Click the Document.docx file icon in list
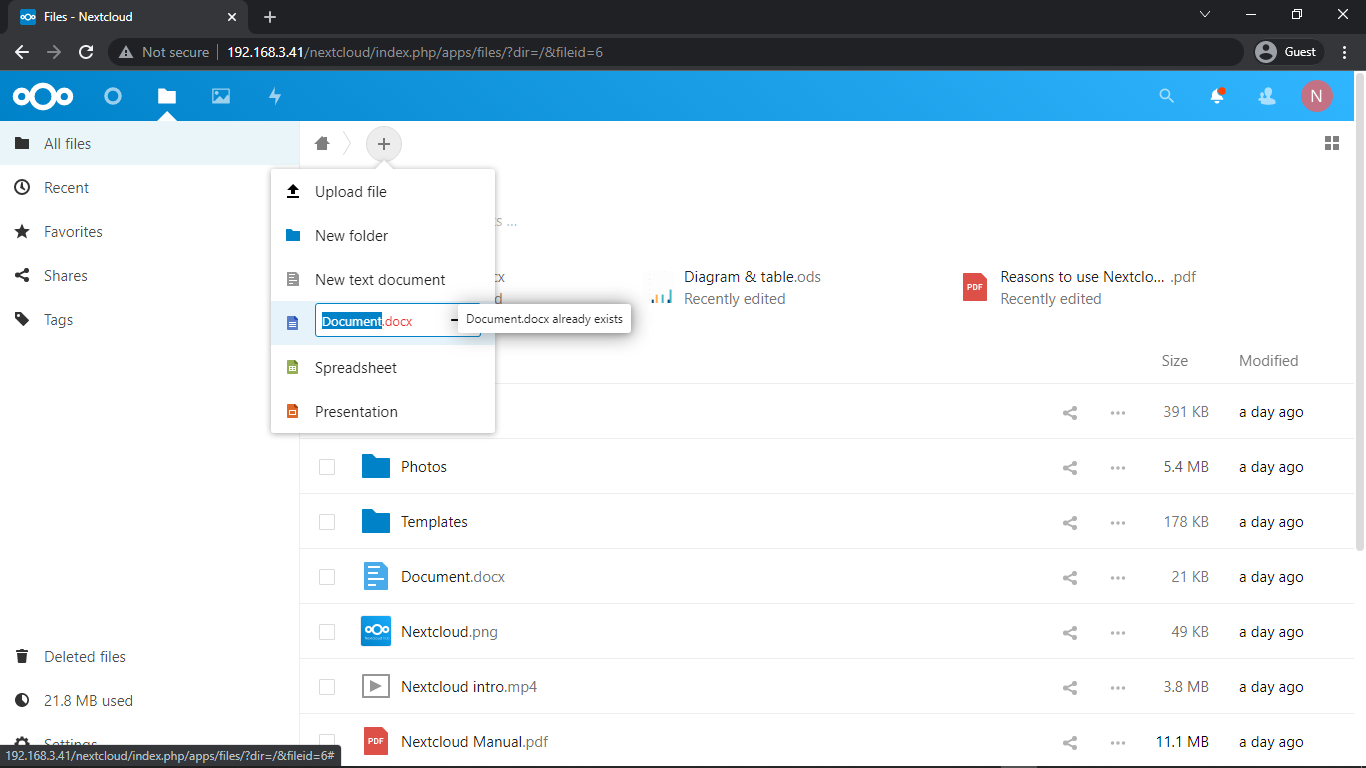Image resolution: width=1366 pixels, height=768 pixels. [376, 576]
